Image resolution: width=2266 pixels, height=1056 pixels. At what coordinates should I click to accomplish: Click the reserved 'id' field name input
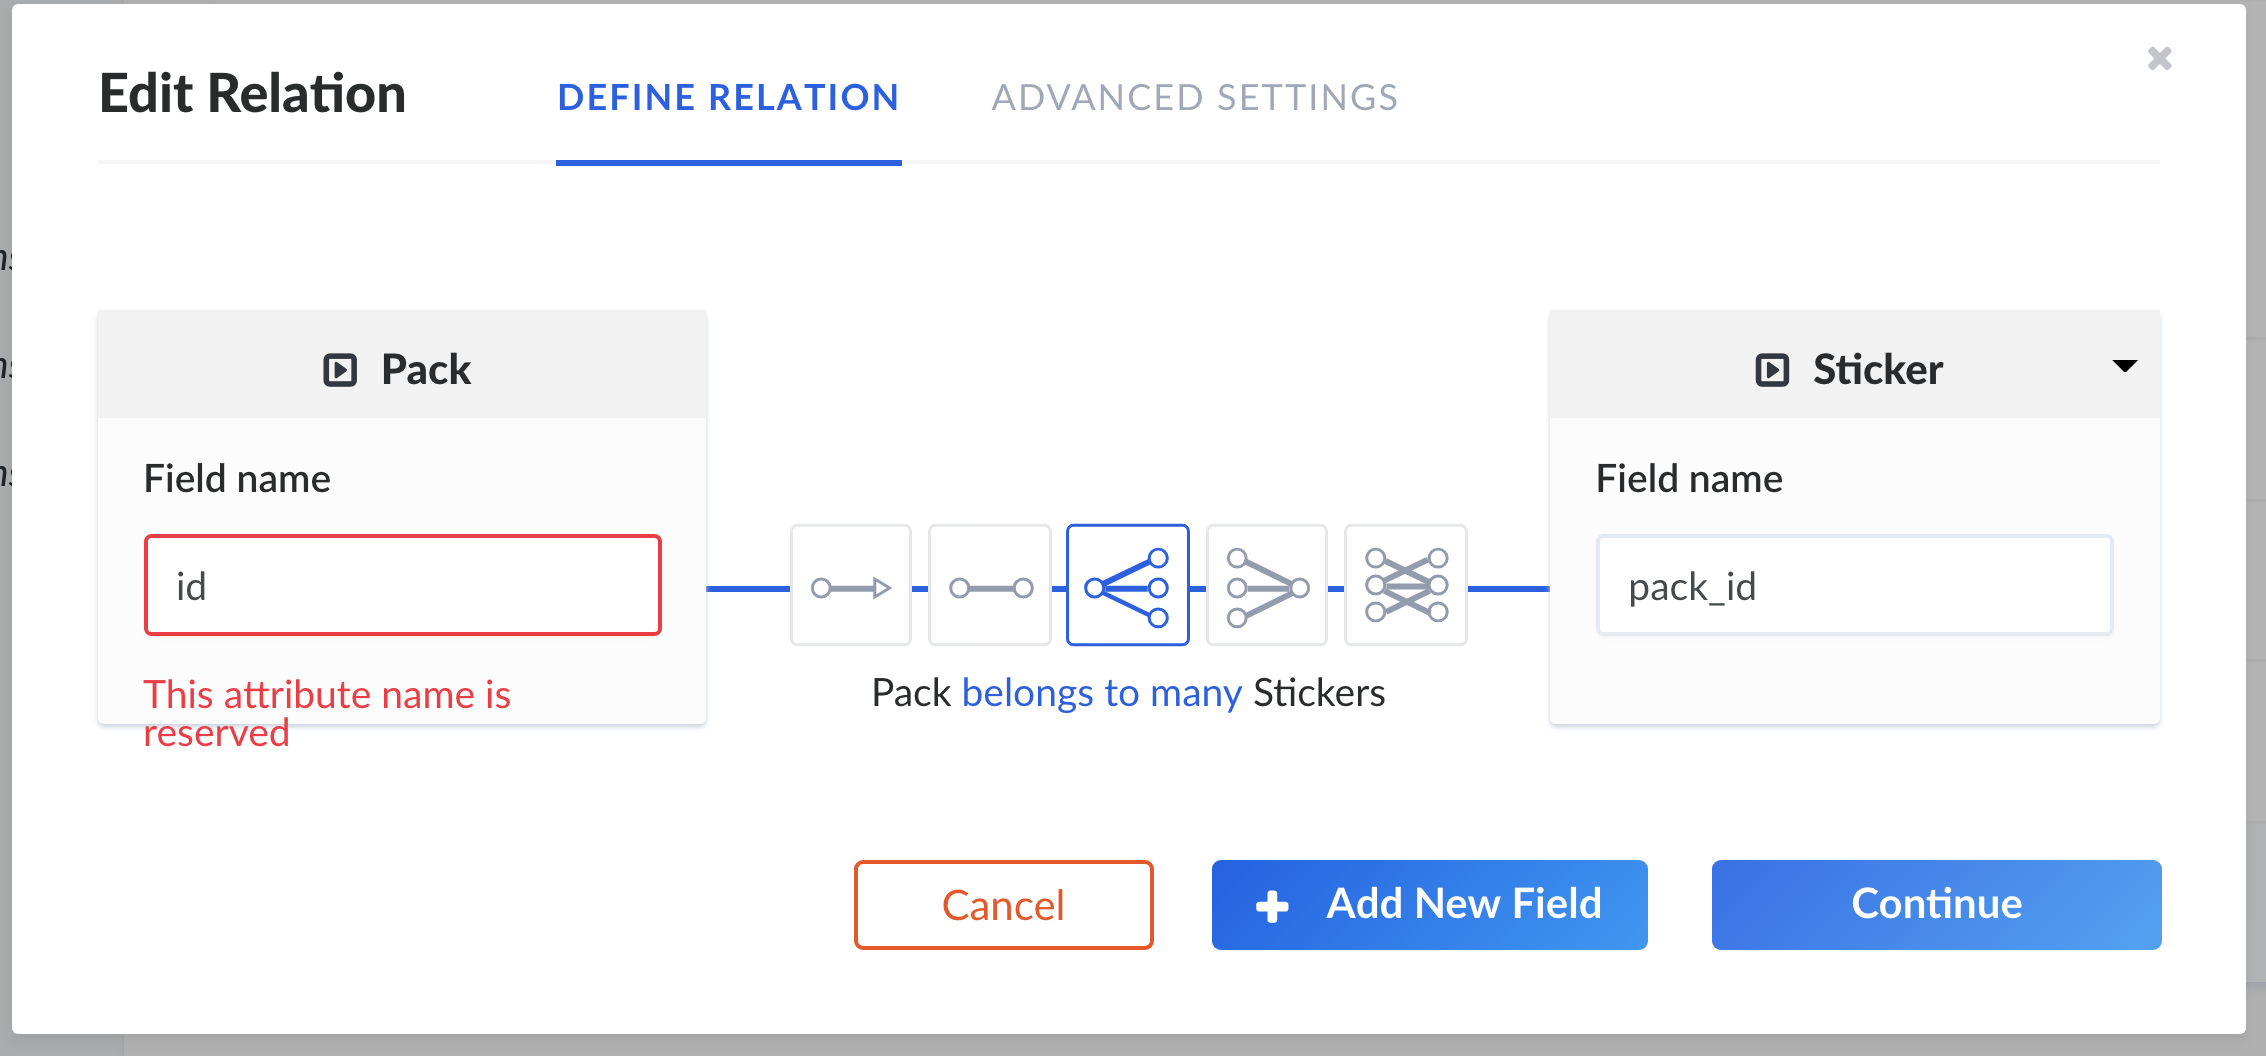point(402,585)
